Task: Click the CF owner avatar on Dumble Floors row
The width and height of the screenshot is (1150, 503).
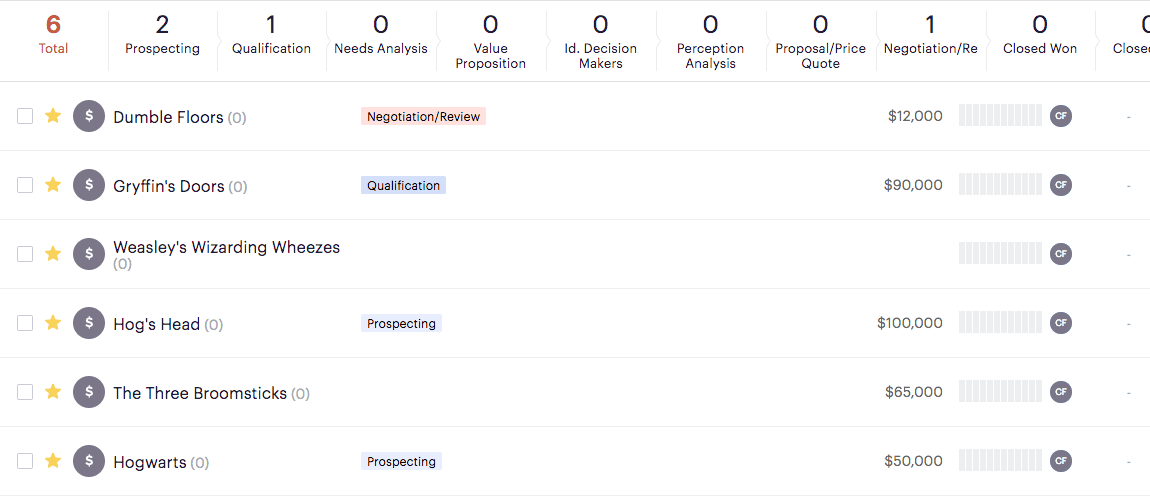Action: pyautogui.click(x=1060, y=116)
